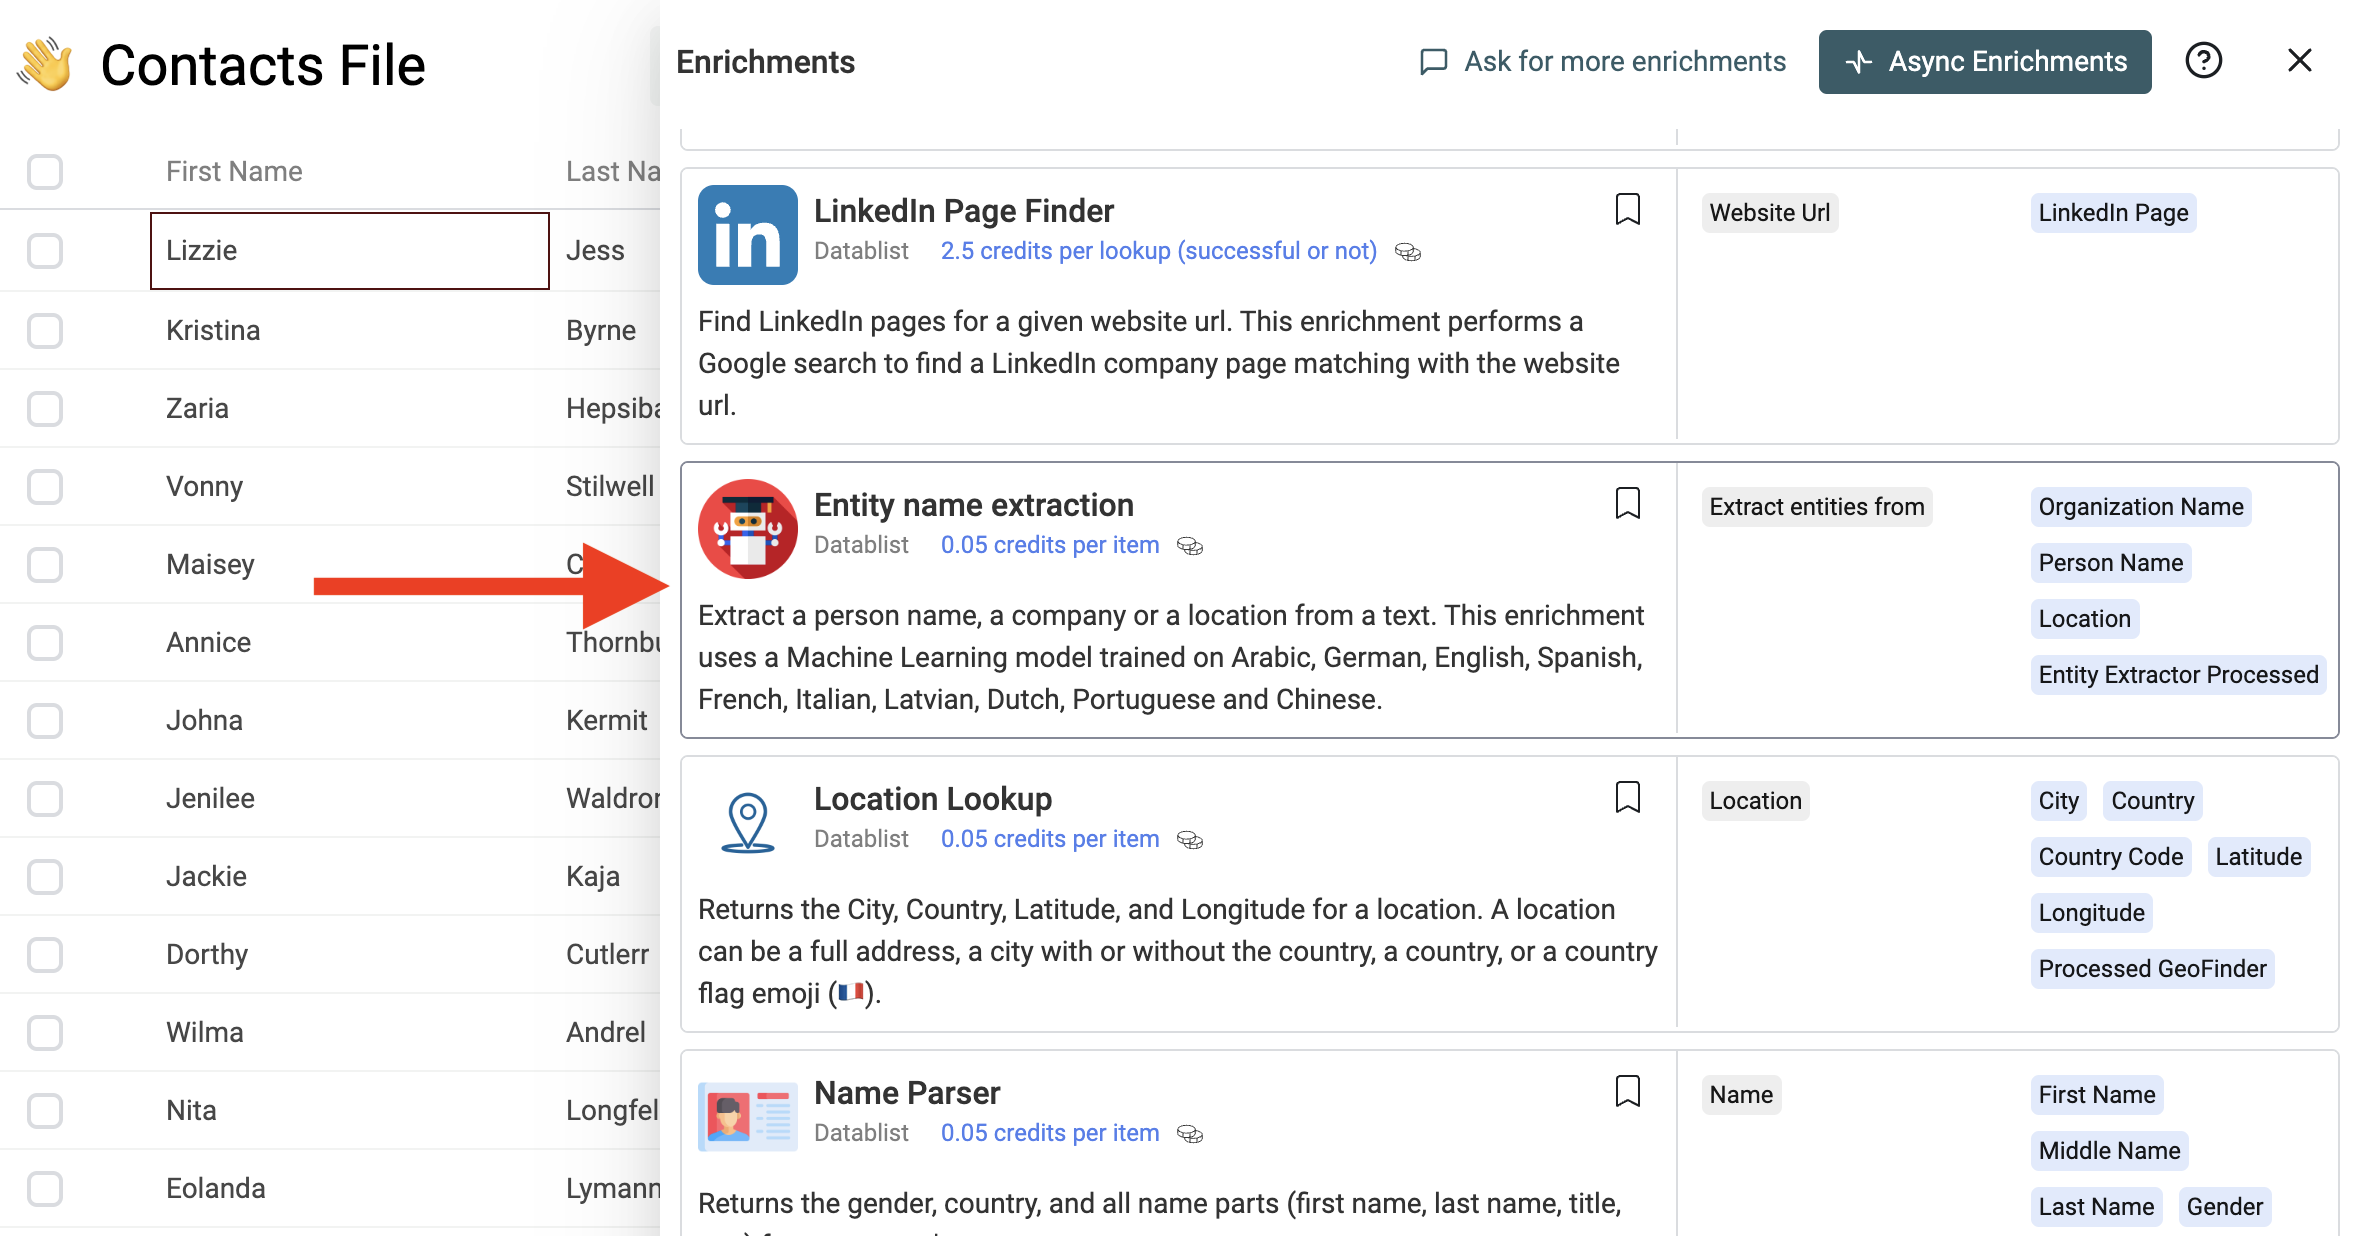2356x1236 pixels.
Task: Click Ask for more enrichments link
Action: [x=1603, y=62]
